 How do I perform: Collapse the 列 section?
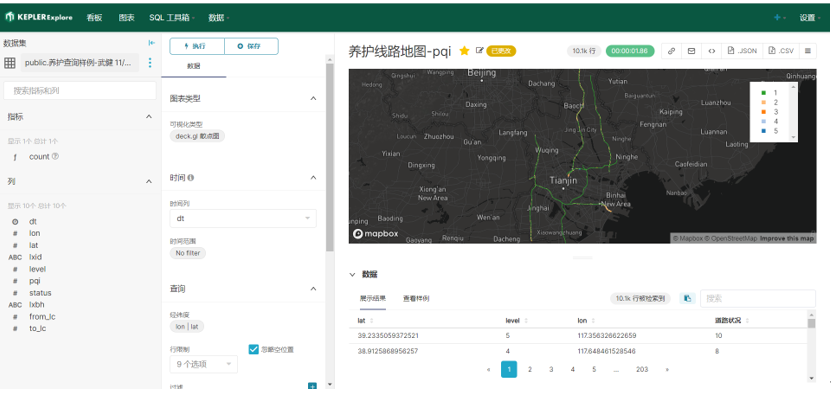pos(149,181)
